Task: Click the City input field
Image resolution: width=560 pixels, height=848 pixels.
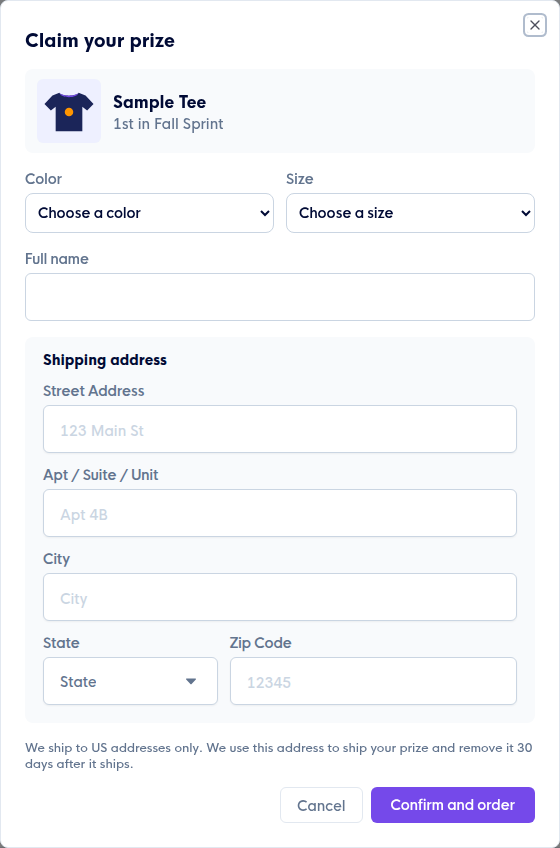Action: pos(280,597)
